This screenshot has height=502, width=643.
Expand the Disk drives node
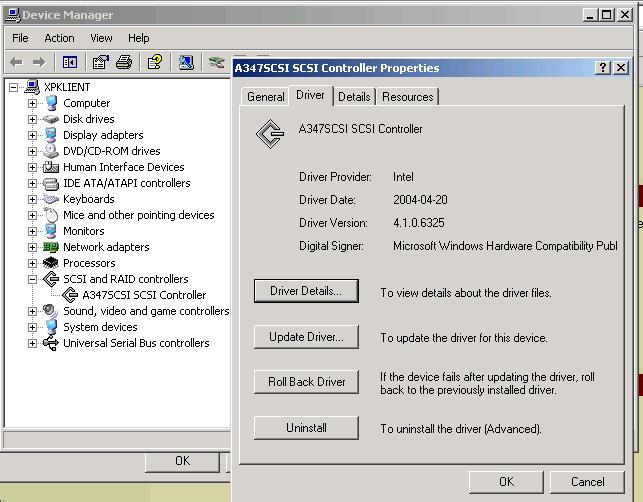point(32,119)
